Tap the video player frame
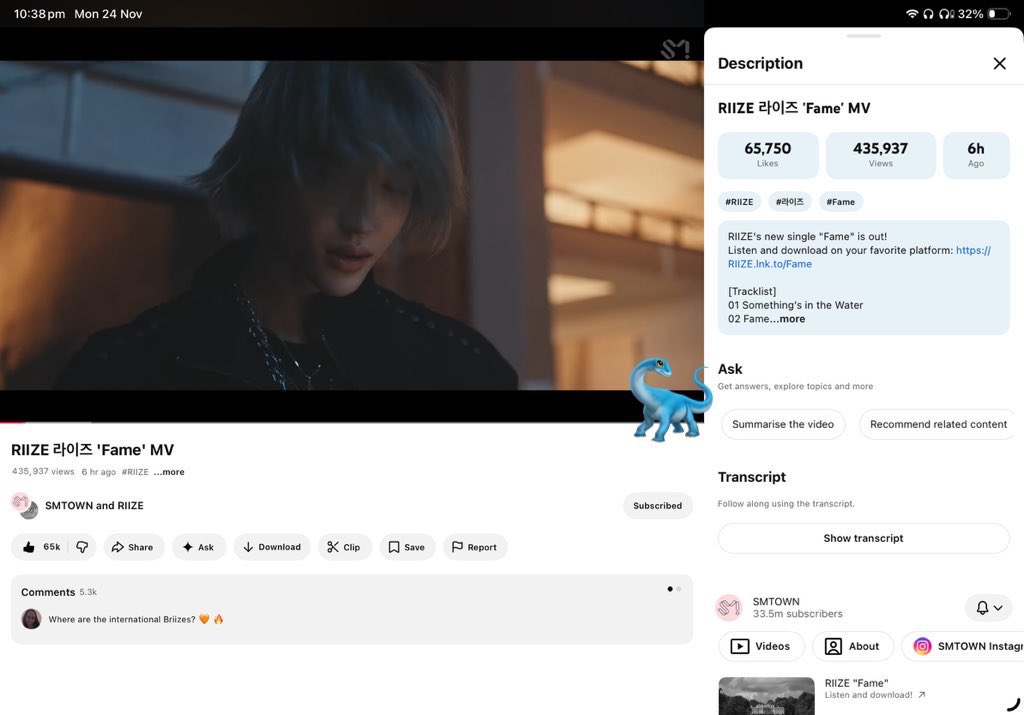This screenshot has height=715, width=1024. [x=351, y=225]
